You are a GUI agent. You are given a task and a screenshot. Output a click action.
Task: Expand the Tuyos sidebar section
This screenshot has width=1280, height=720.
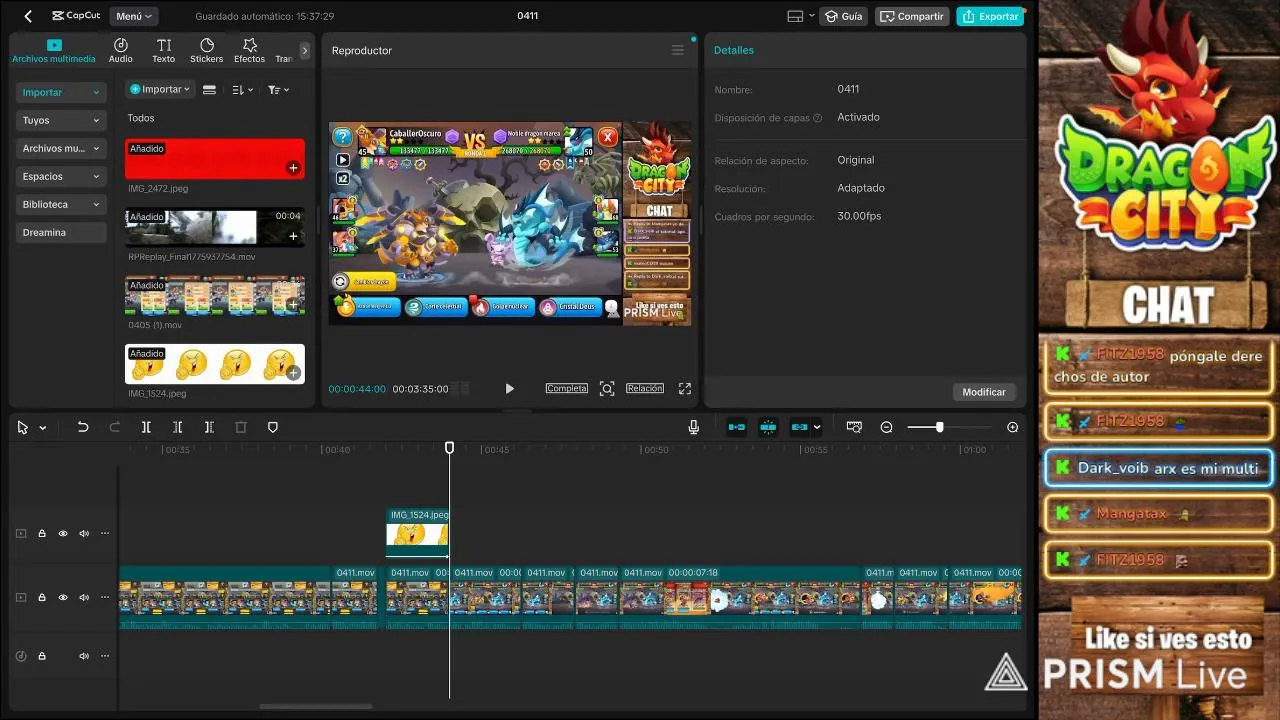[61, 120]
